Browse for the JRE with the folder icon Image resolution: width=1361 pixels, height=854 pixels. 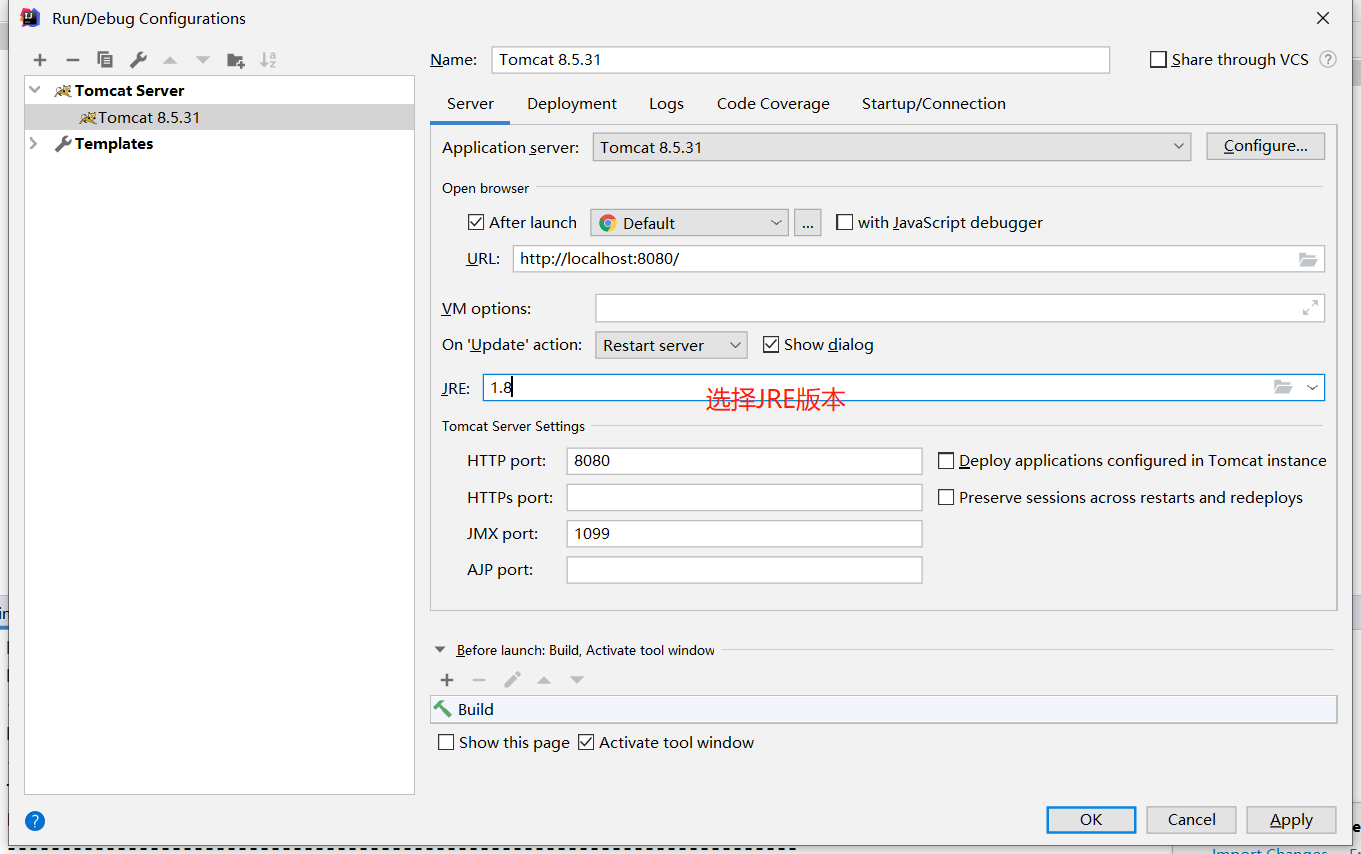(1283, 387)
